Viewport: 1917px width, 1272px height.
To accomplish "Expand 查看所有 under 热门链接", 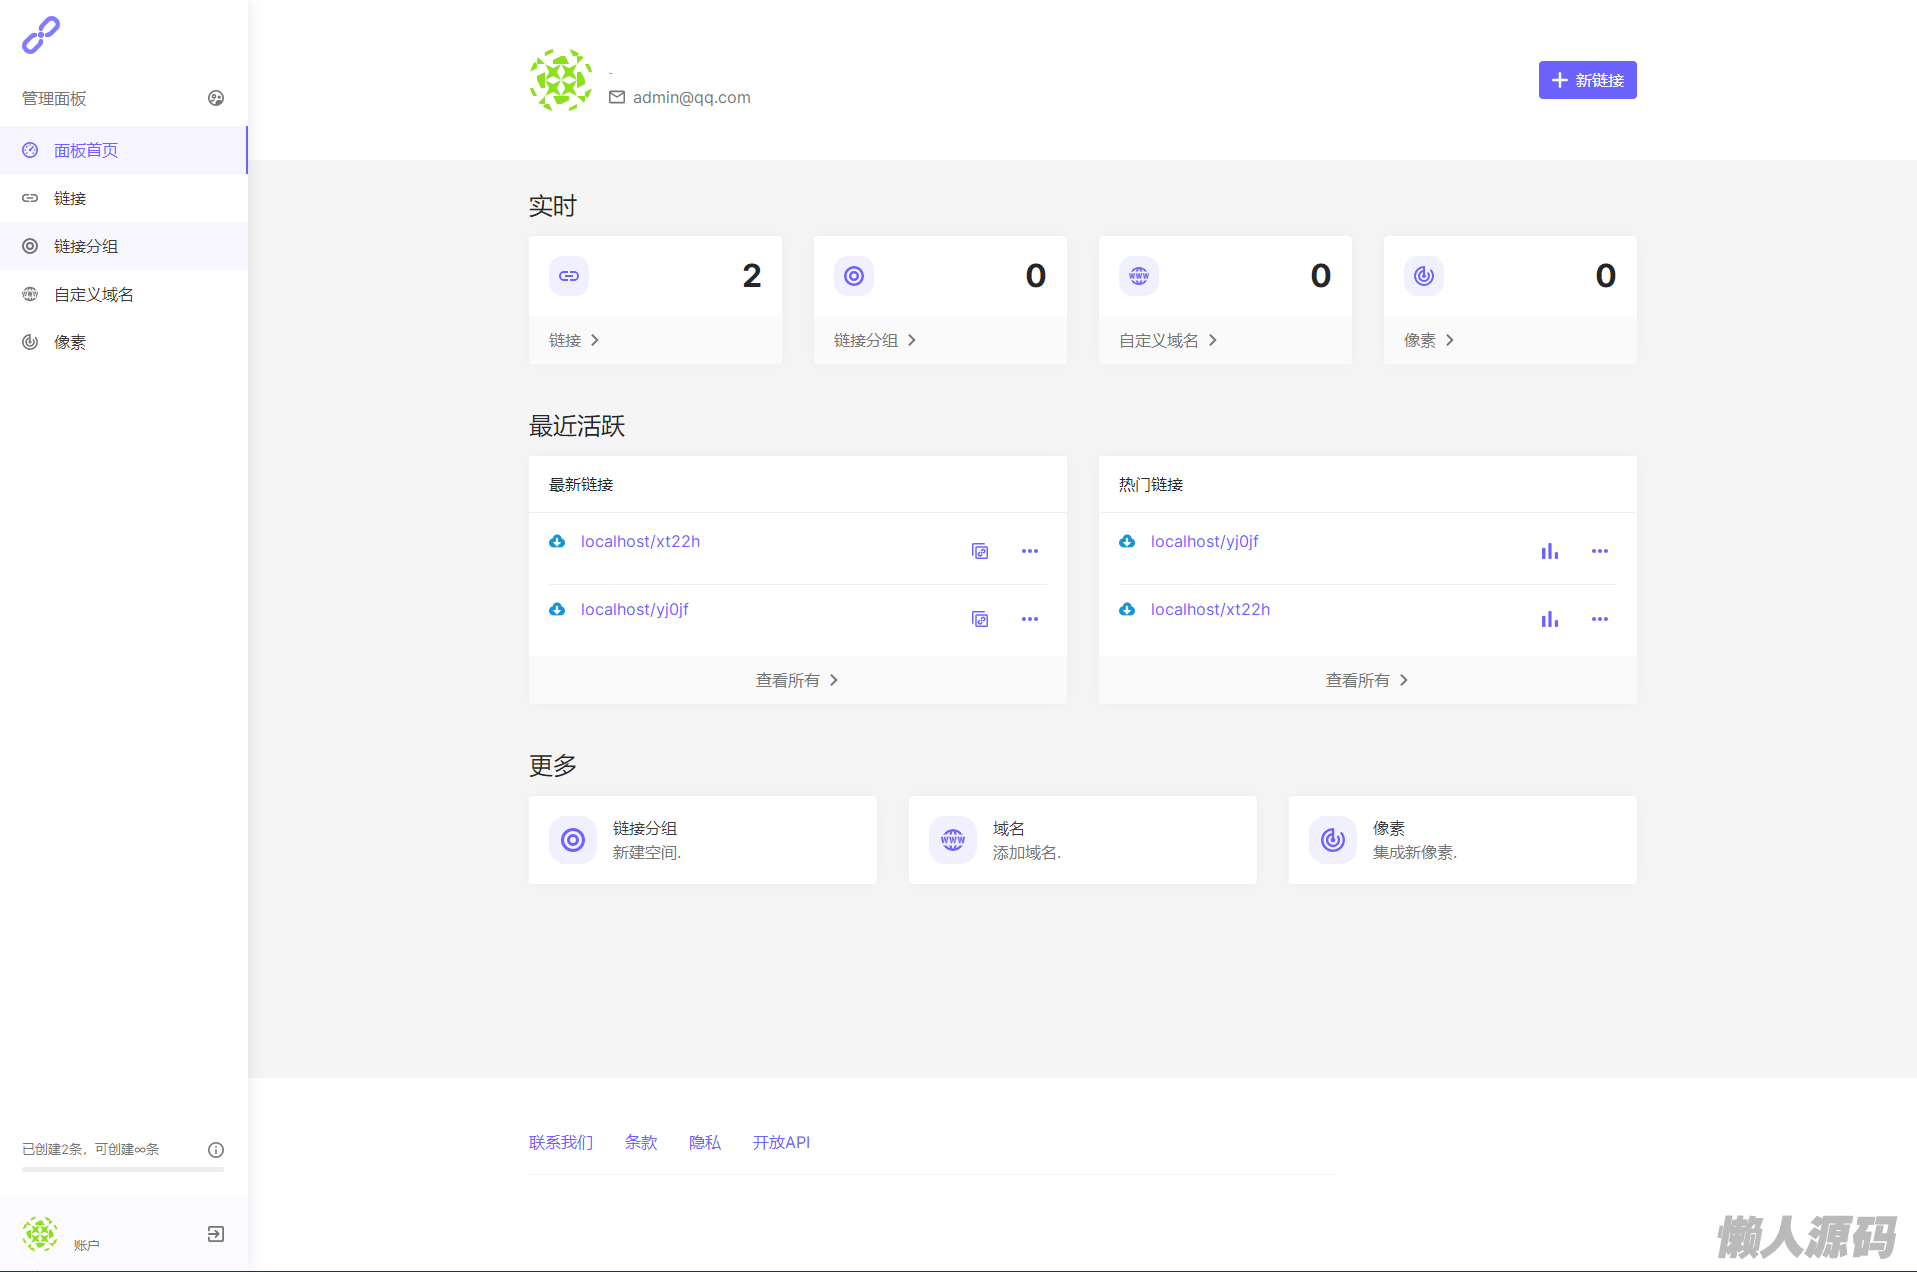I will pyautogui.click(x=1367, y=680).
